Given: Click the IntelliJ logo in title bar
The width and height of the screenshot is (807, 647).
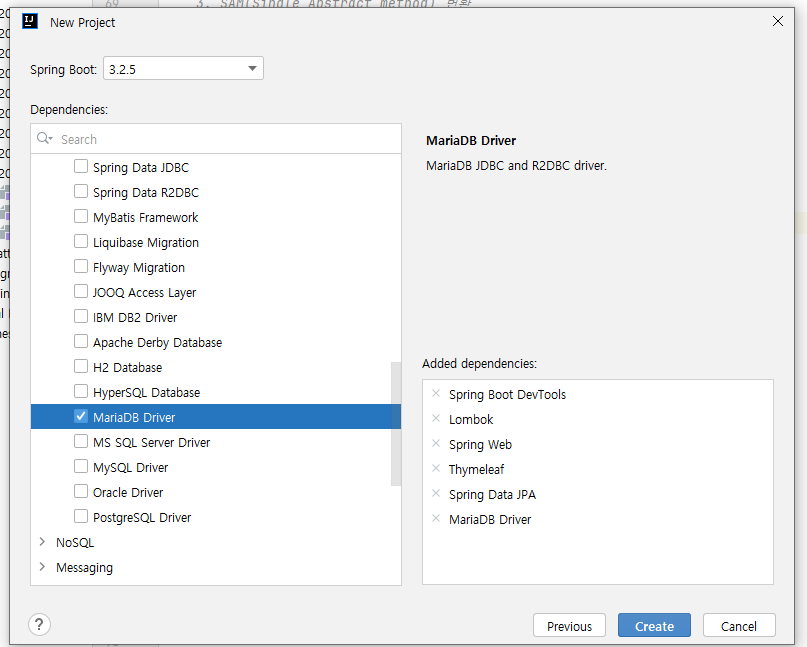Looking at the screenshot, I should [x=30, y=22].
